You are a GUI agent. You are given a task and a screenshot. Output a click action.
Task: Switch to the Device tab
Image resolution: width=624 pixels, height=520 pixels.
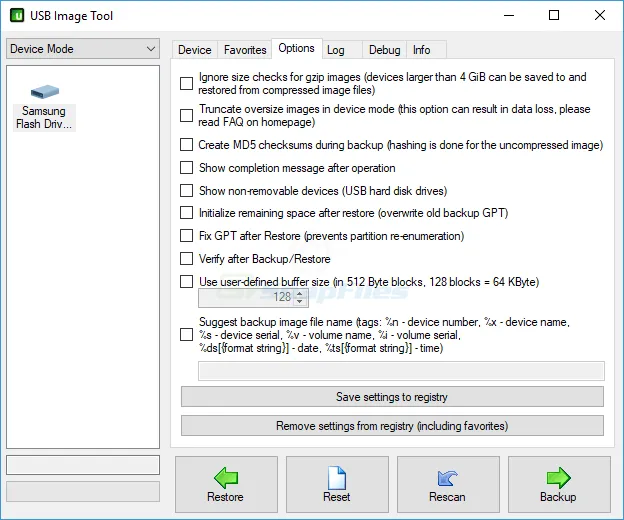195,50
